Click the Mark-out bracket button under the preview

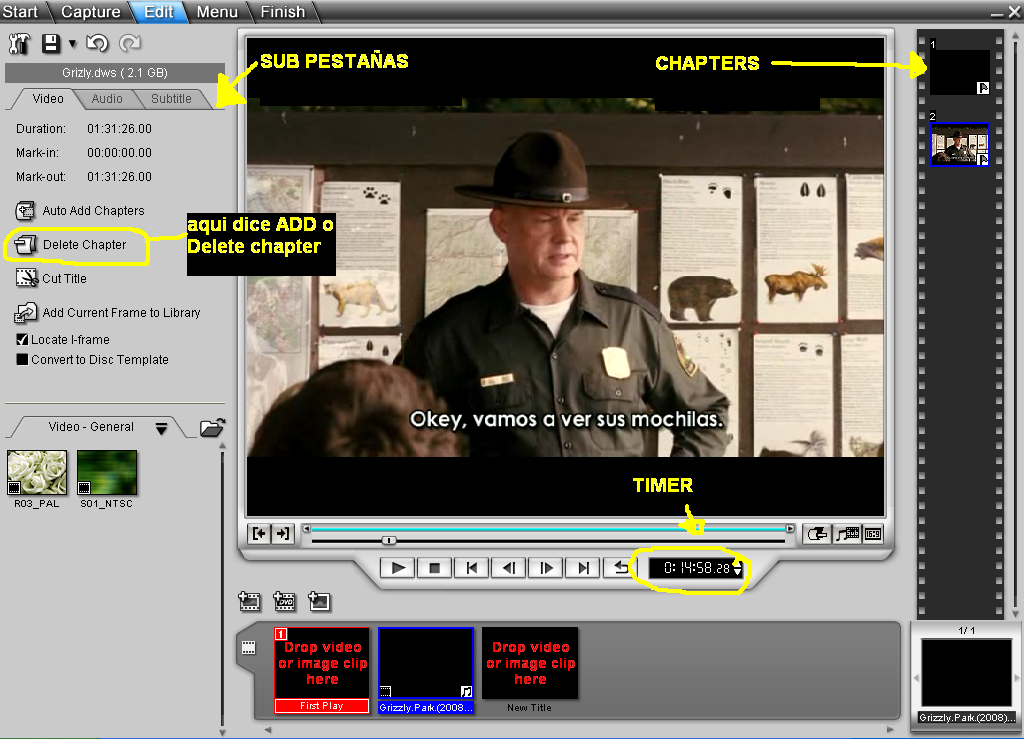[x=283, y=534]
